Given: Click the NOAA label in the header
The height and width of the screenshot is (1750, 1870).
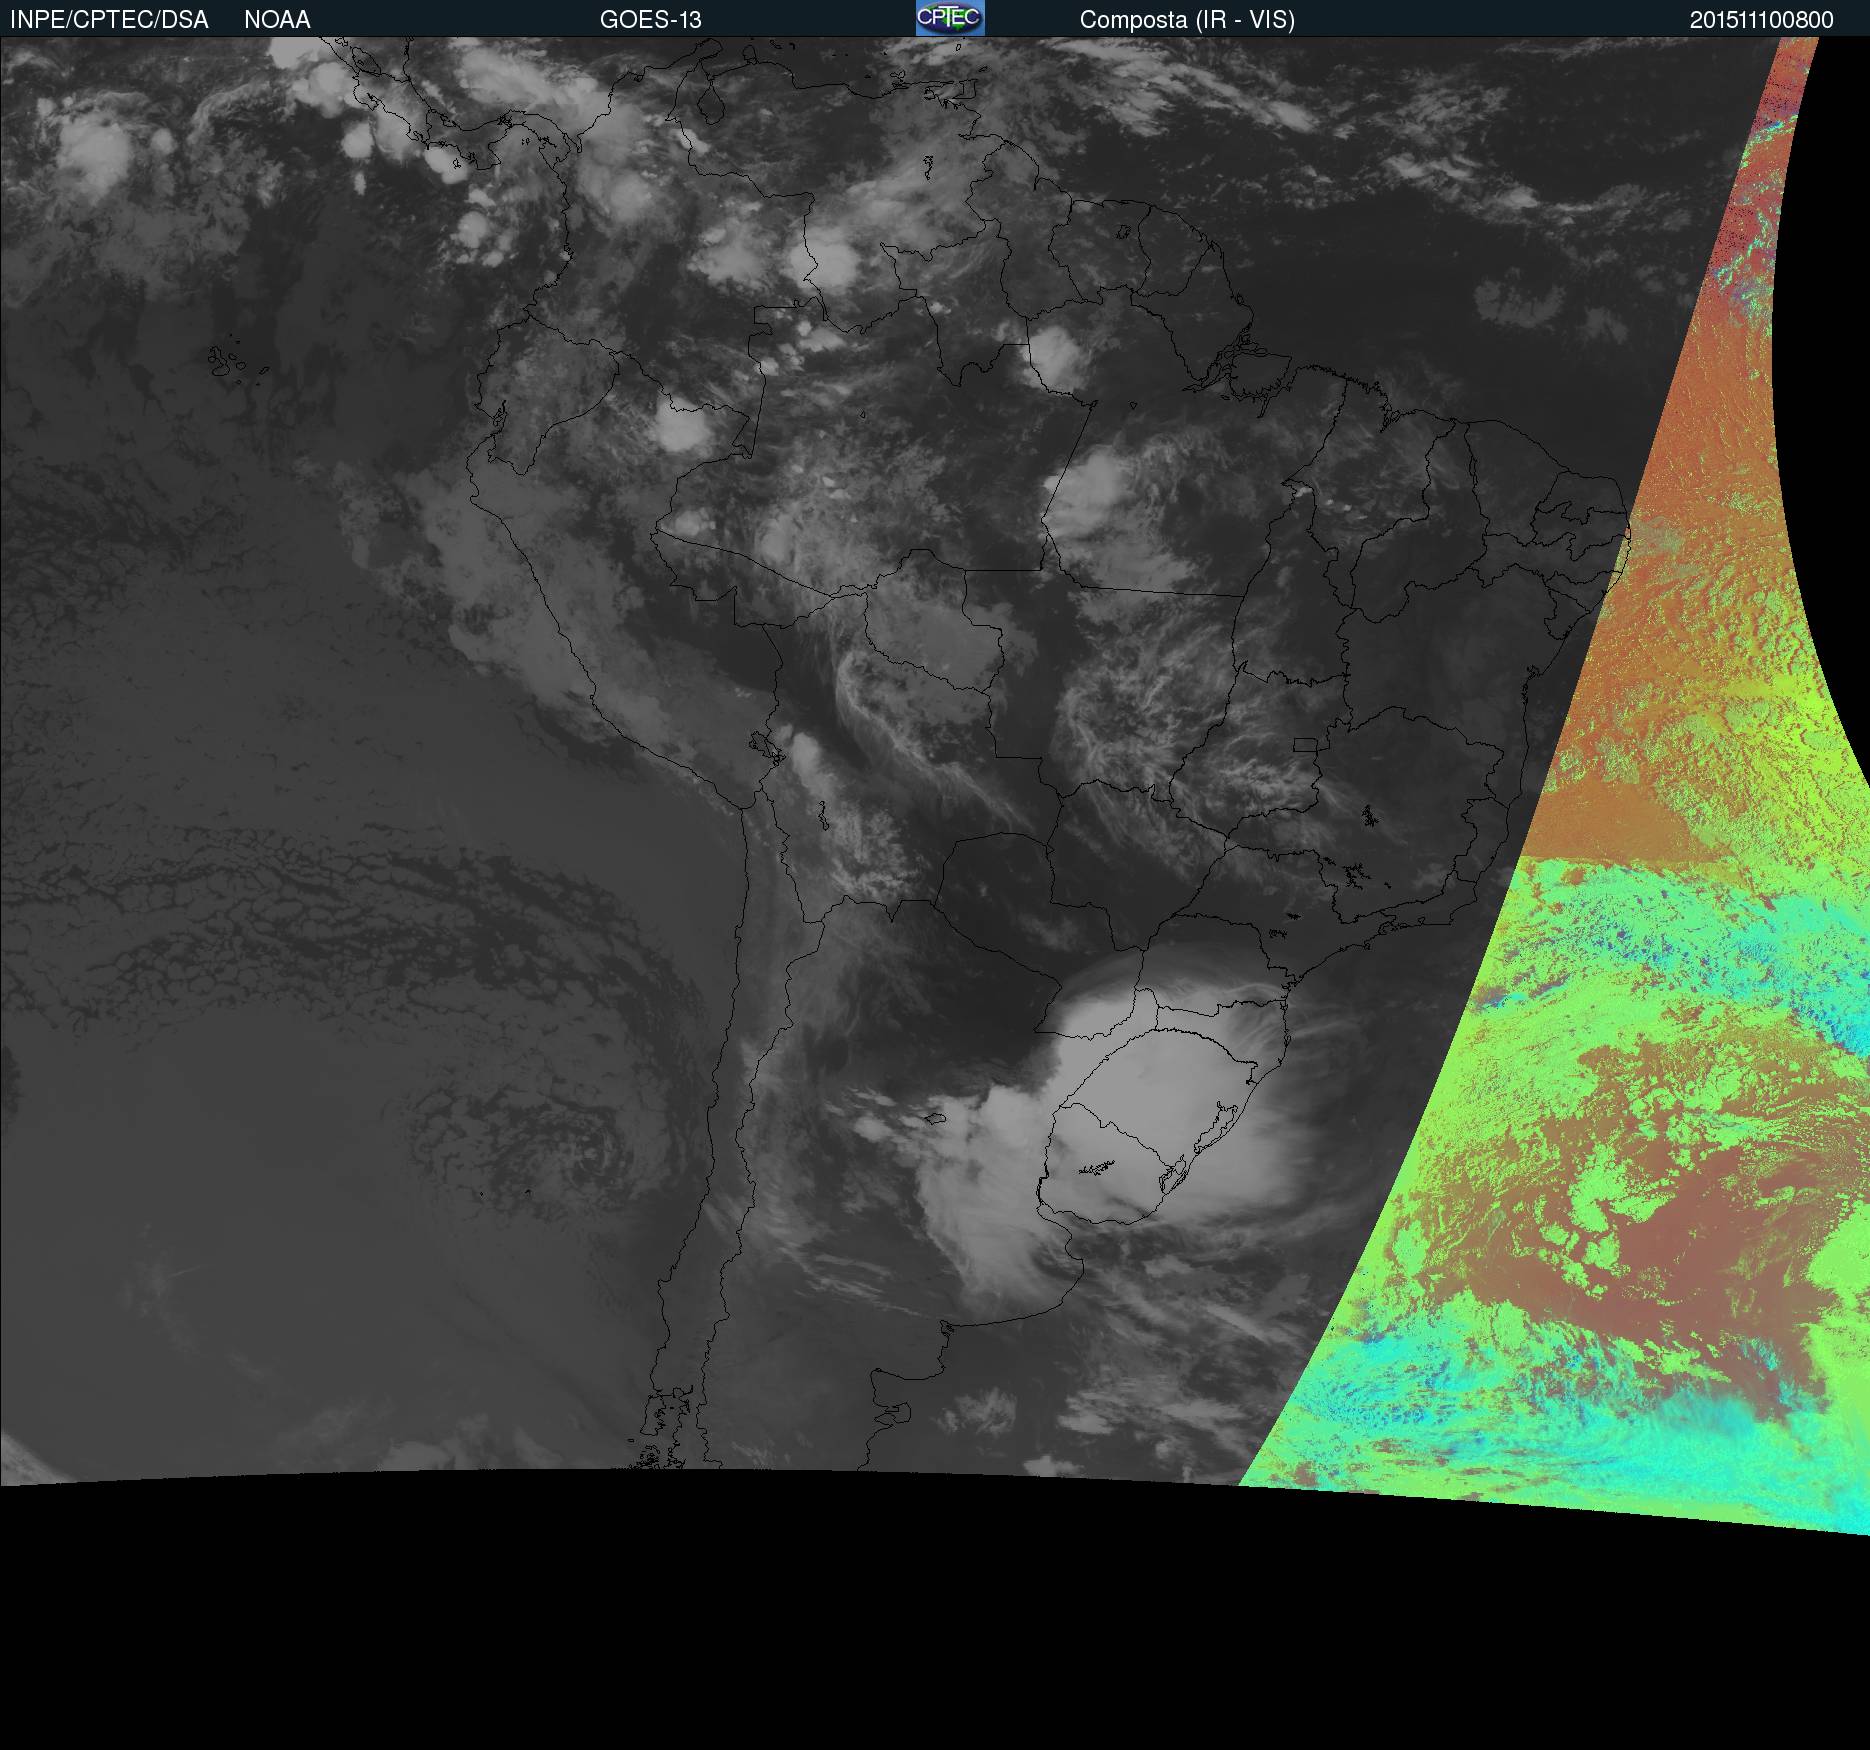Looking at the screenshot, I should (x=277, y=20).
